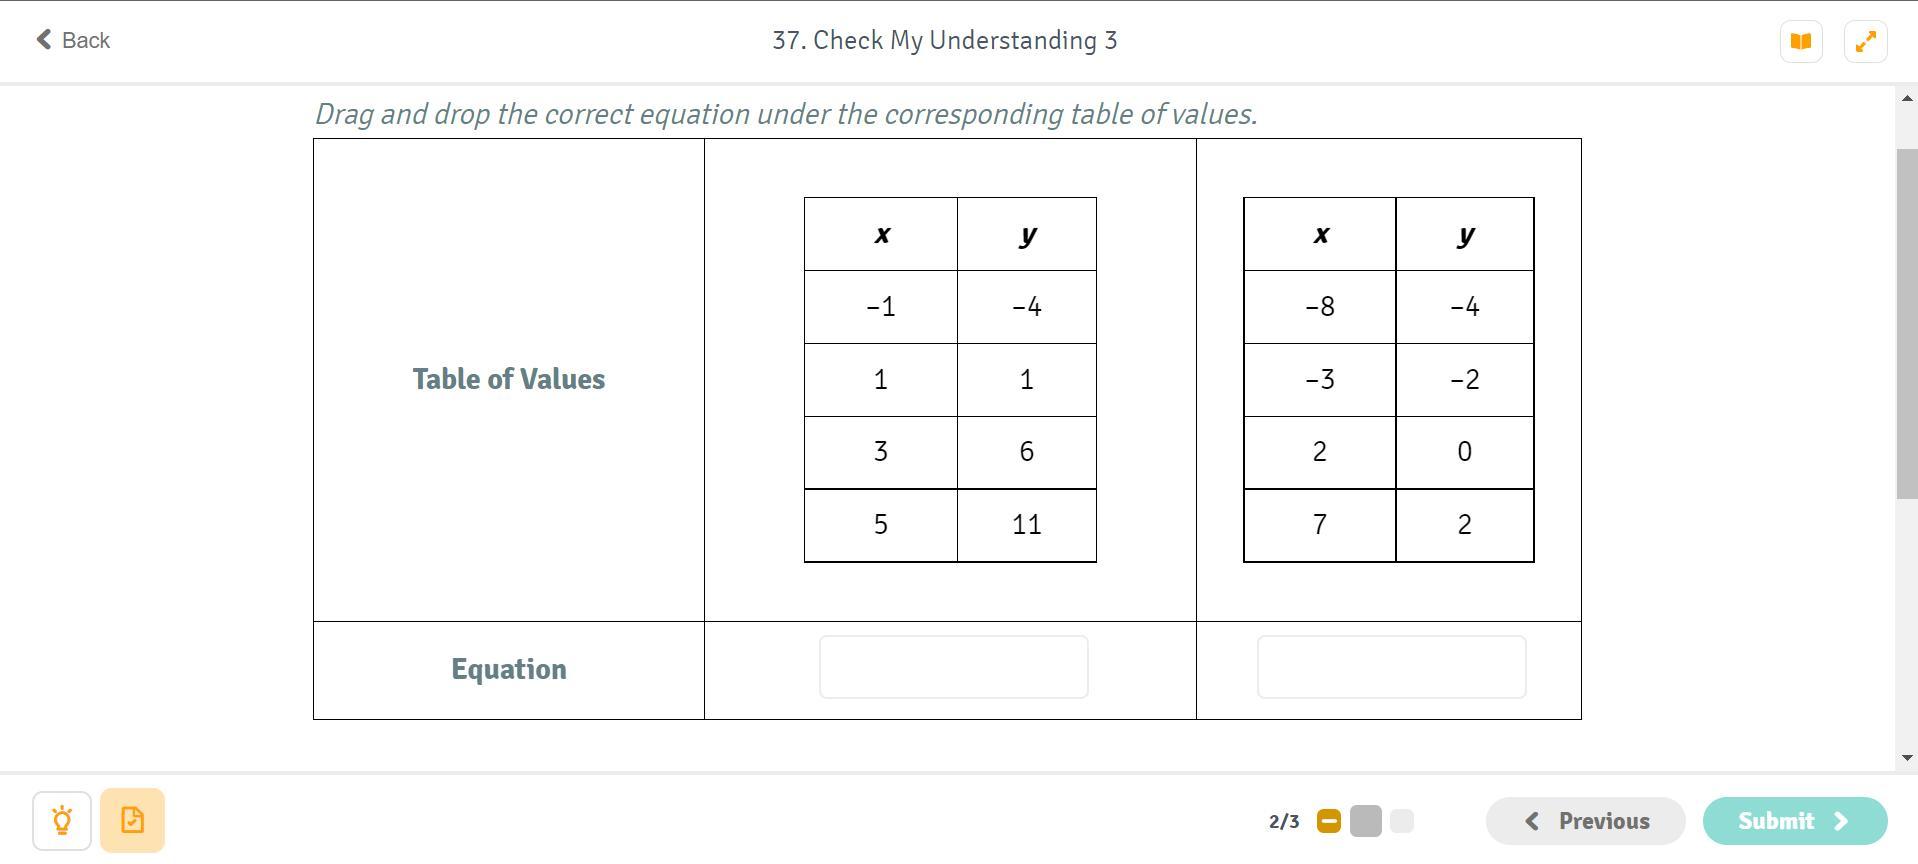The width and height of the screenshot is (1918, 864).
Task: Submit the answer
Action: pyautogui.click(x=1795, y=821)
